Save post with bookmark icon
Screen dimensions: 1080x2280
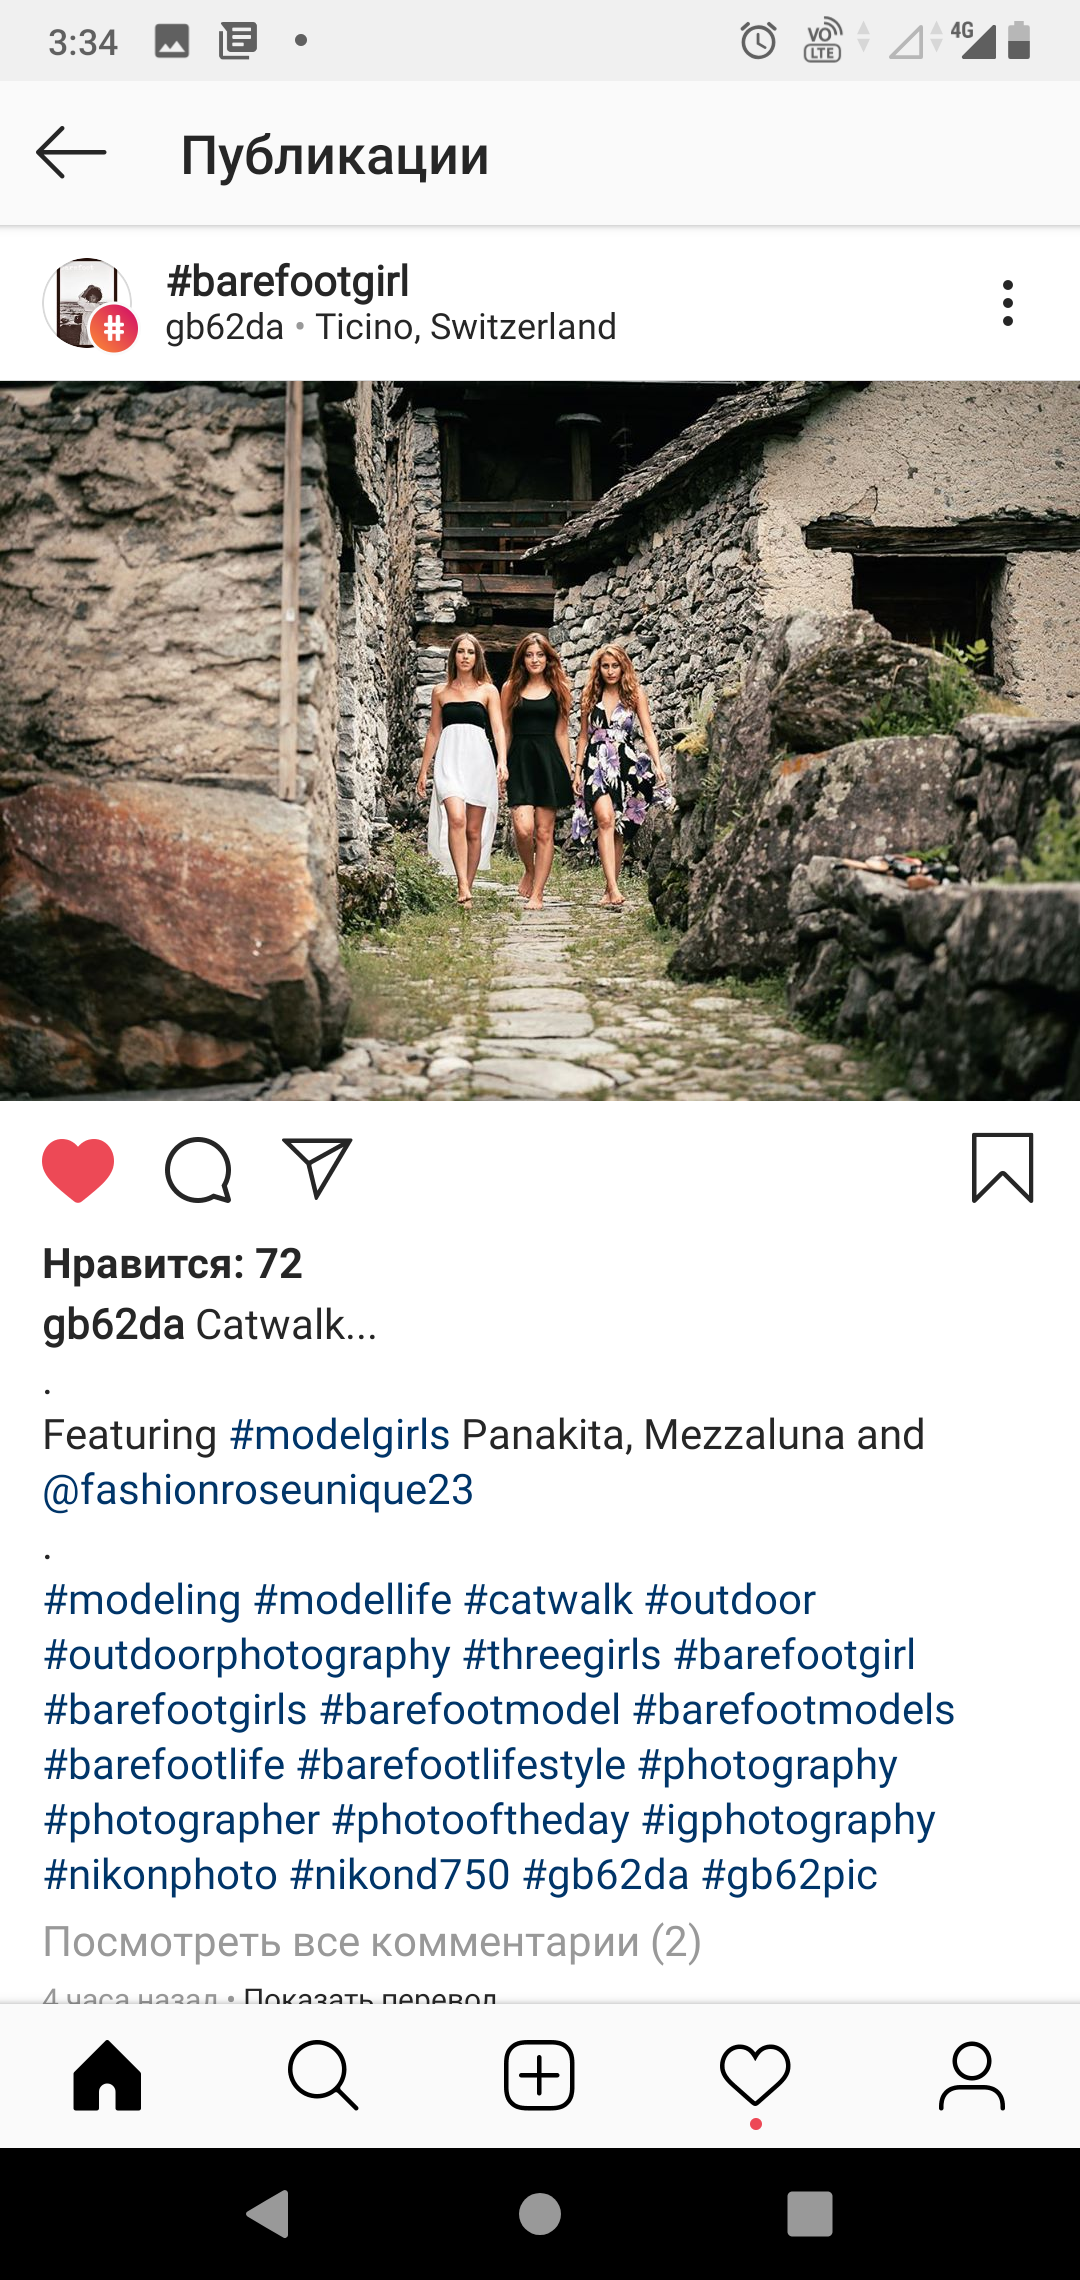coord(1002,1168)
